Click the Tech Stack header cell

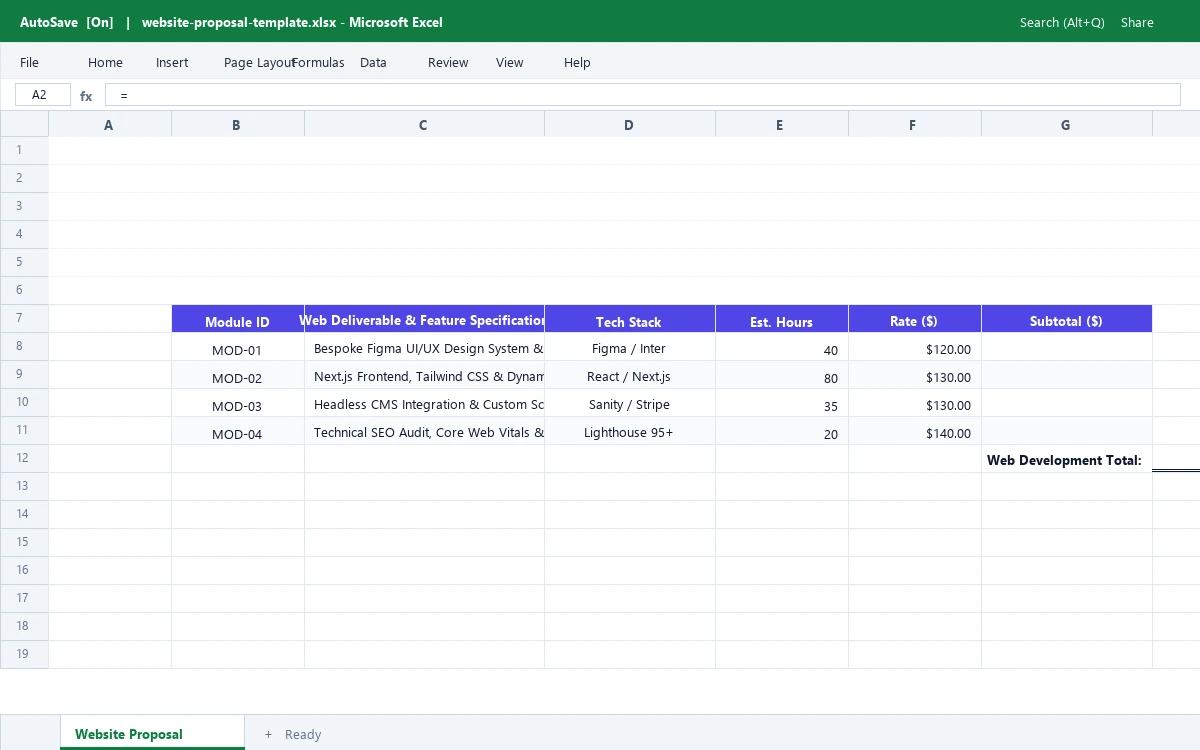click(630, 319)
